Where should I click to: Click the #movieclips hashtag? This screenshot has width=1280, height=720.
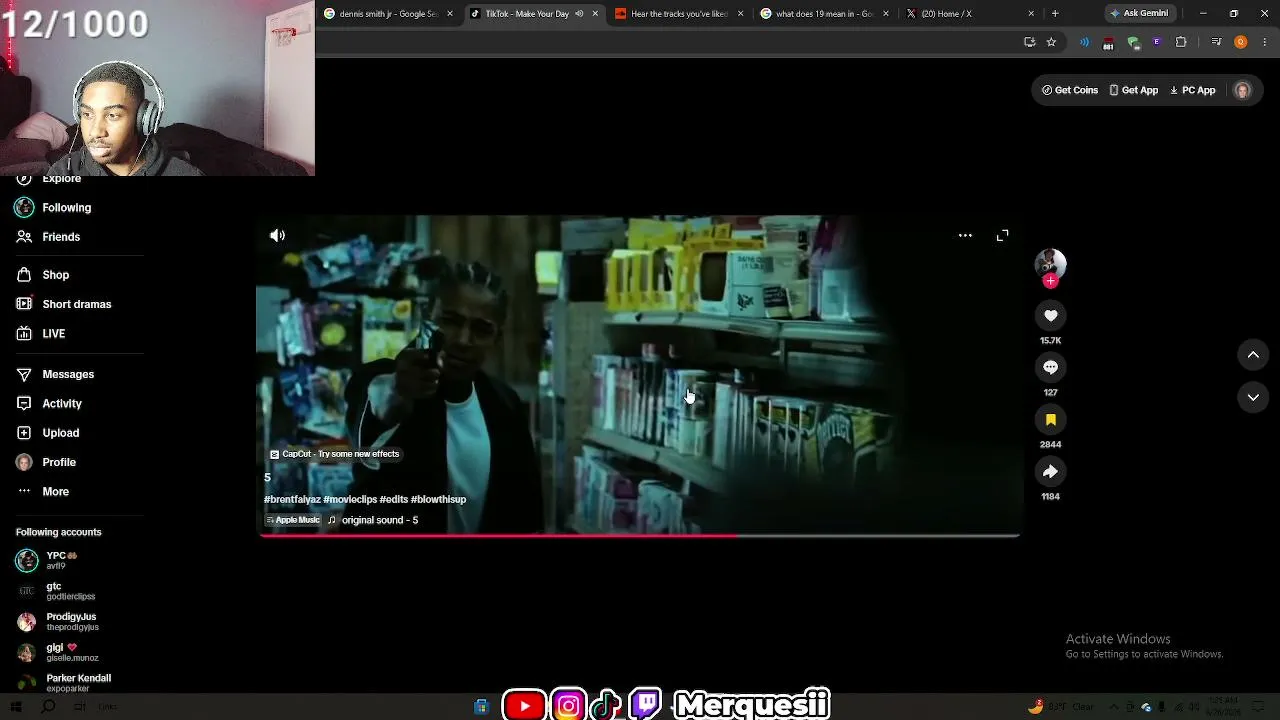[x=350, y=499]
